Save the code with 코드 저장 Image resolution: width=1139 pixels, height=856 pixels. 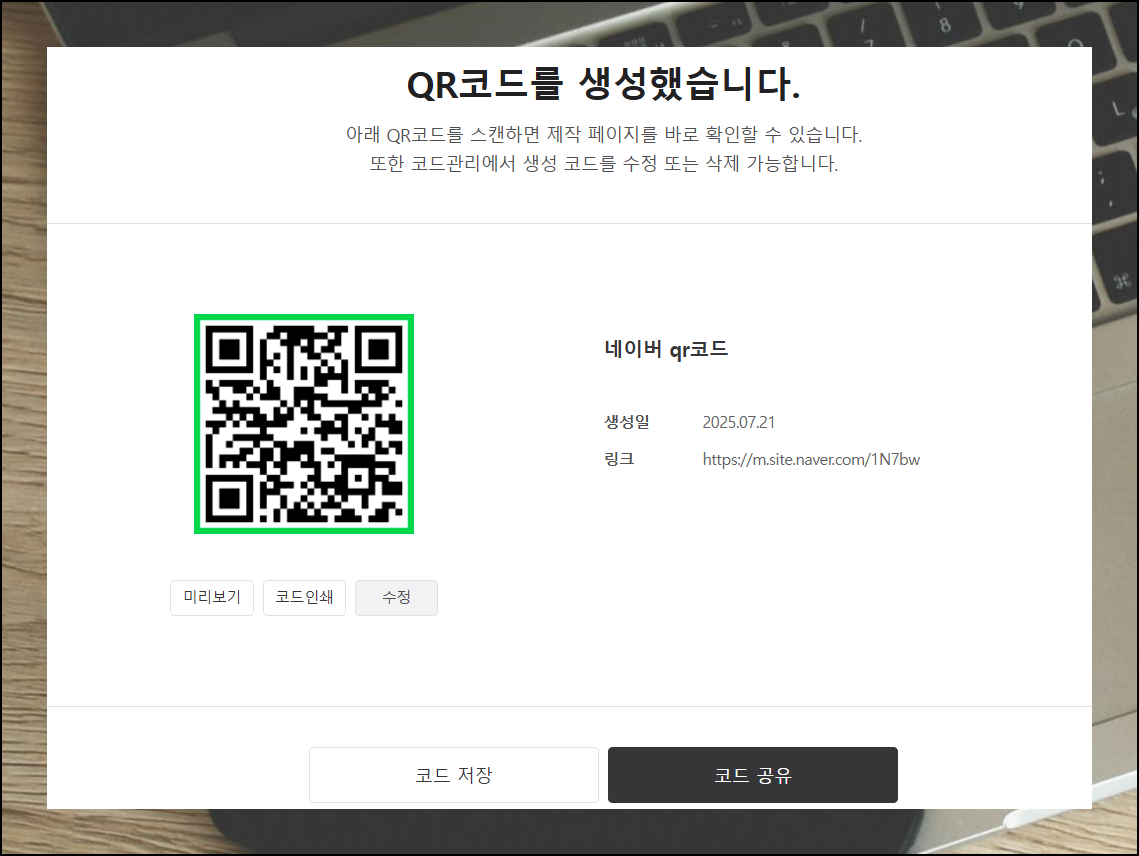[454, 775]
